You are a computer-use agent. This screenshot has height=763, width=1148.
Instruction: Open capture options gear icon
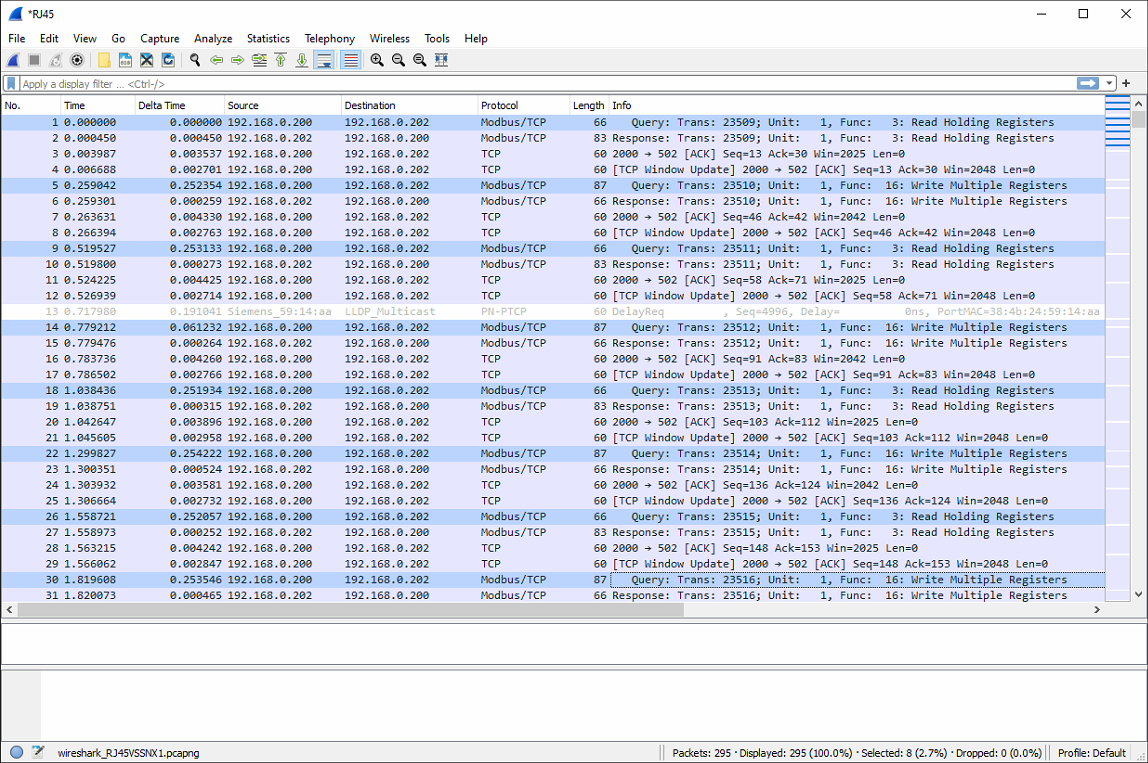point(77,60)
